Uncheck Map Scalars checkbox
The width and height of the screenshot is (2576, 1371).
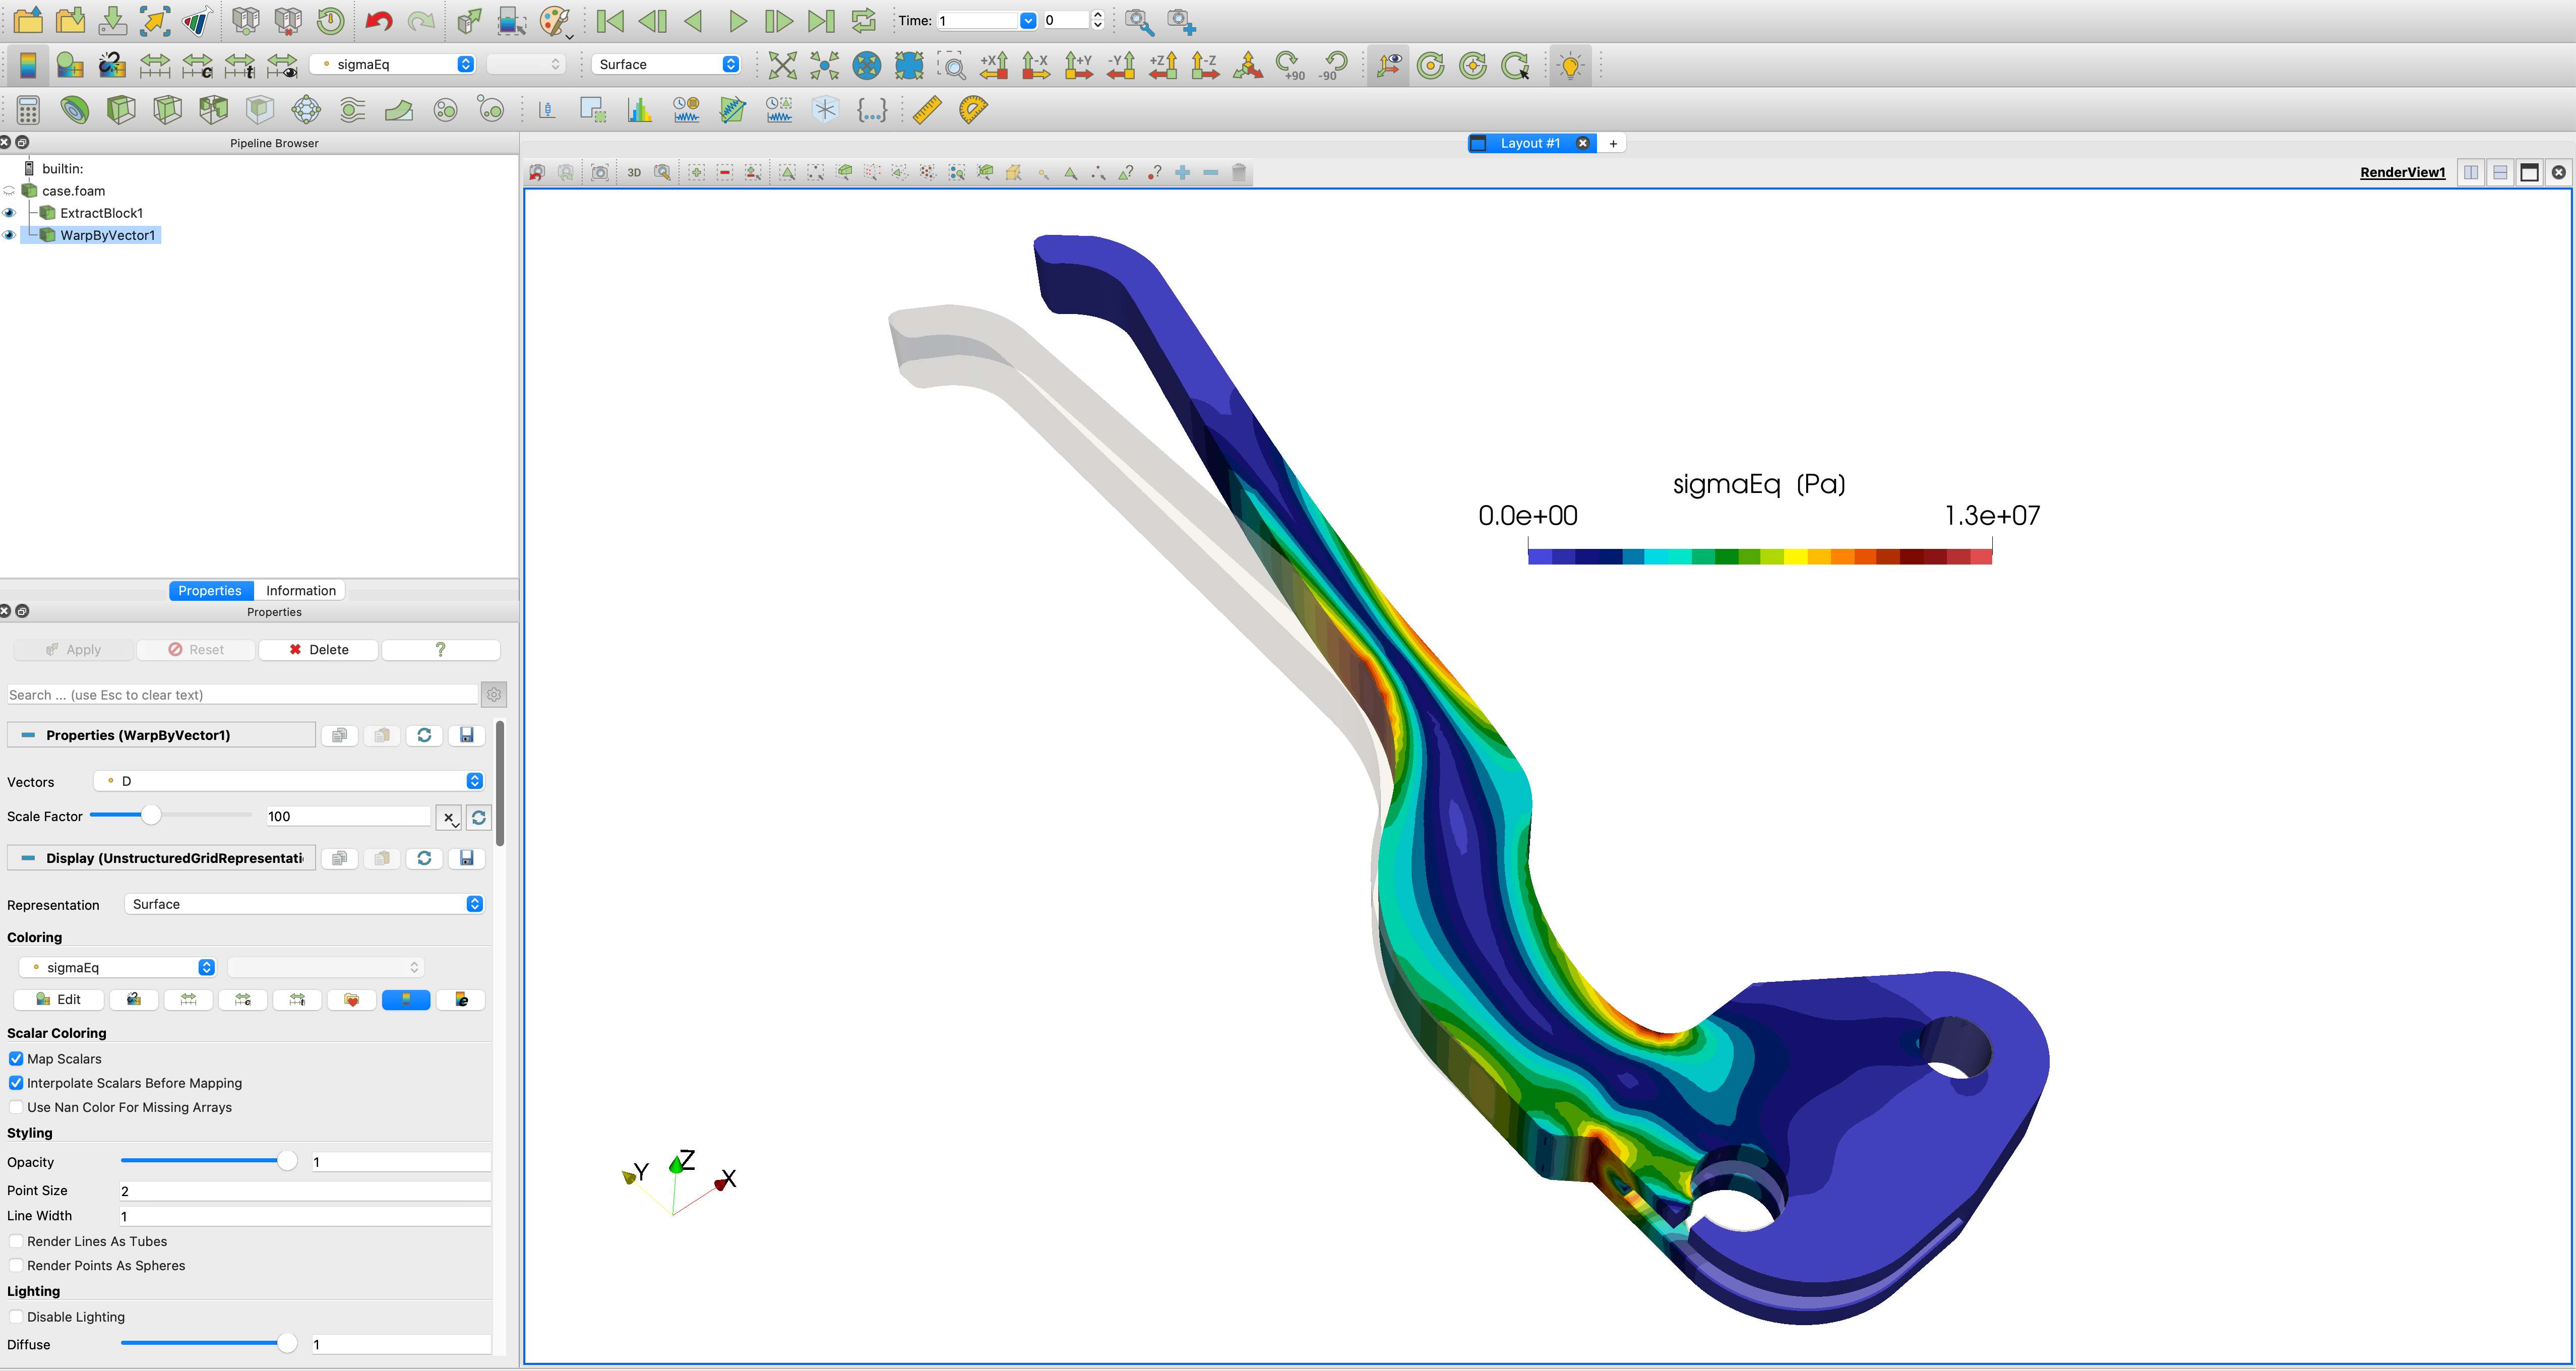(16, 1059)
